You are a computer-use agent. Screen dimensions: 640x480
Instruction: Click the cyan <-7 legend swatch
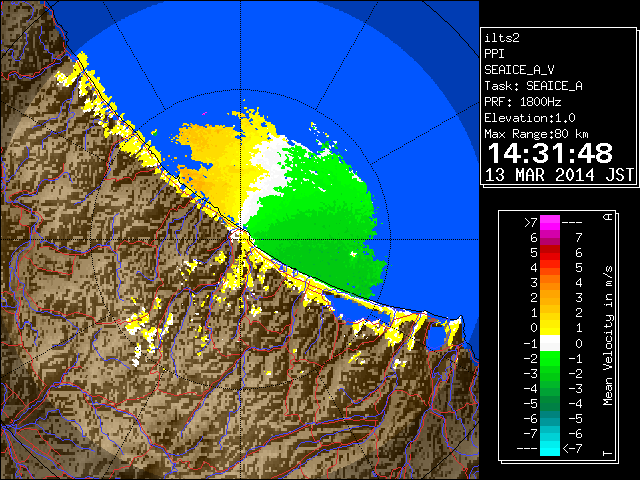550,448
